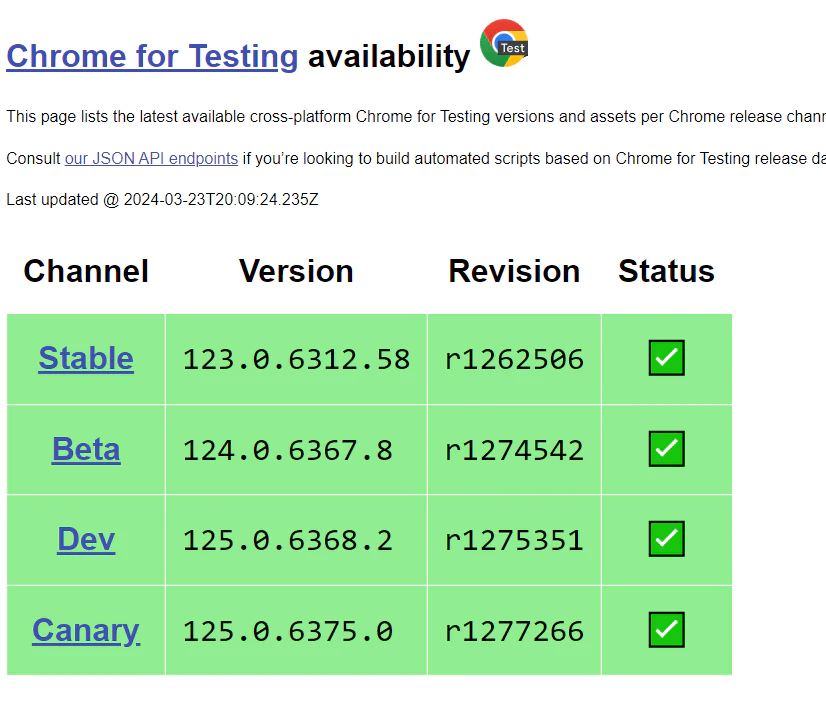
Task: Click the Last updated timestamp text
Action: [162, 200]
